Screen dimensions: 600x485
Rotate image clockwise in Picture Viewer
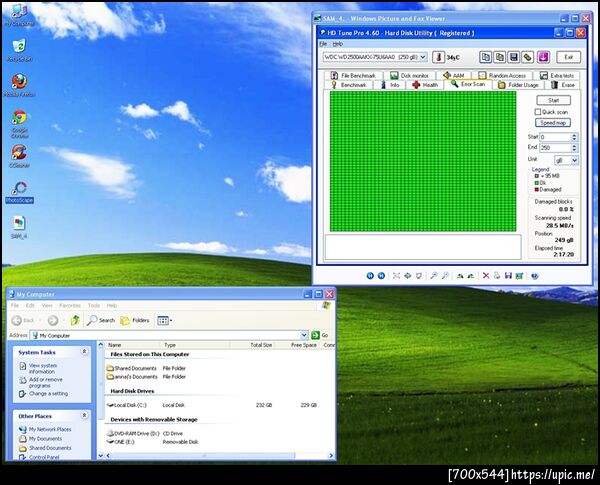[460, 276]
